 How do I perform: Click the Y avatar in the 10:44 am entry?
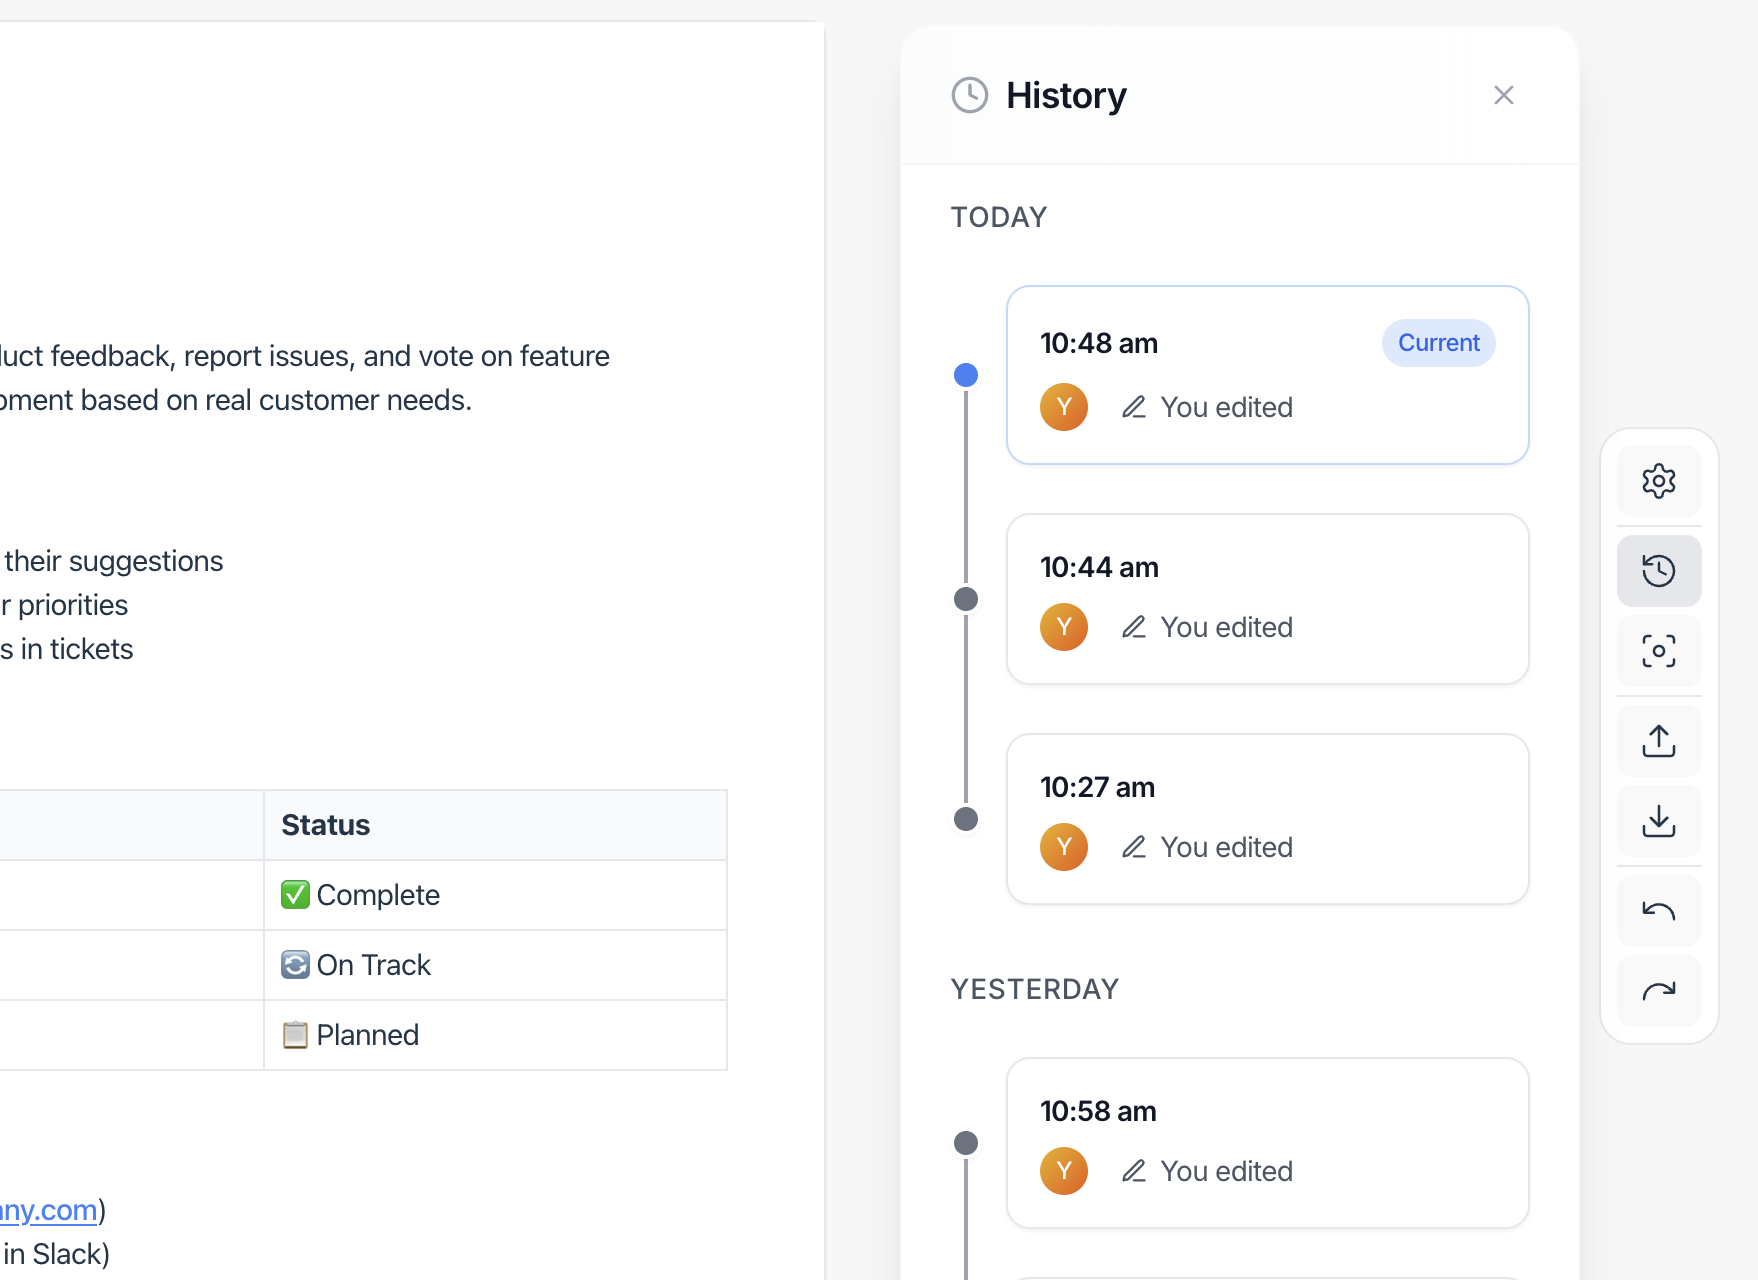[1063, 627]
